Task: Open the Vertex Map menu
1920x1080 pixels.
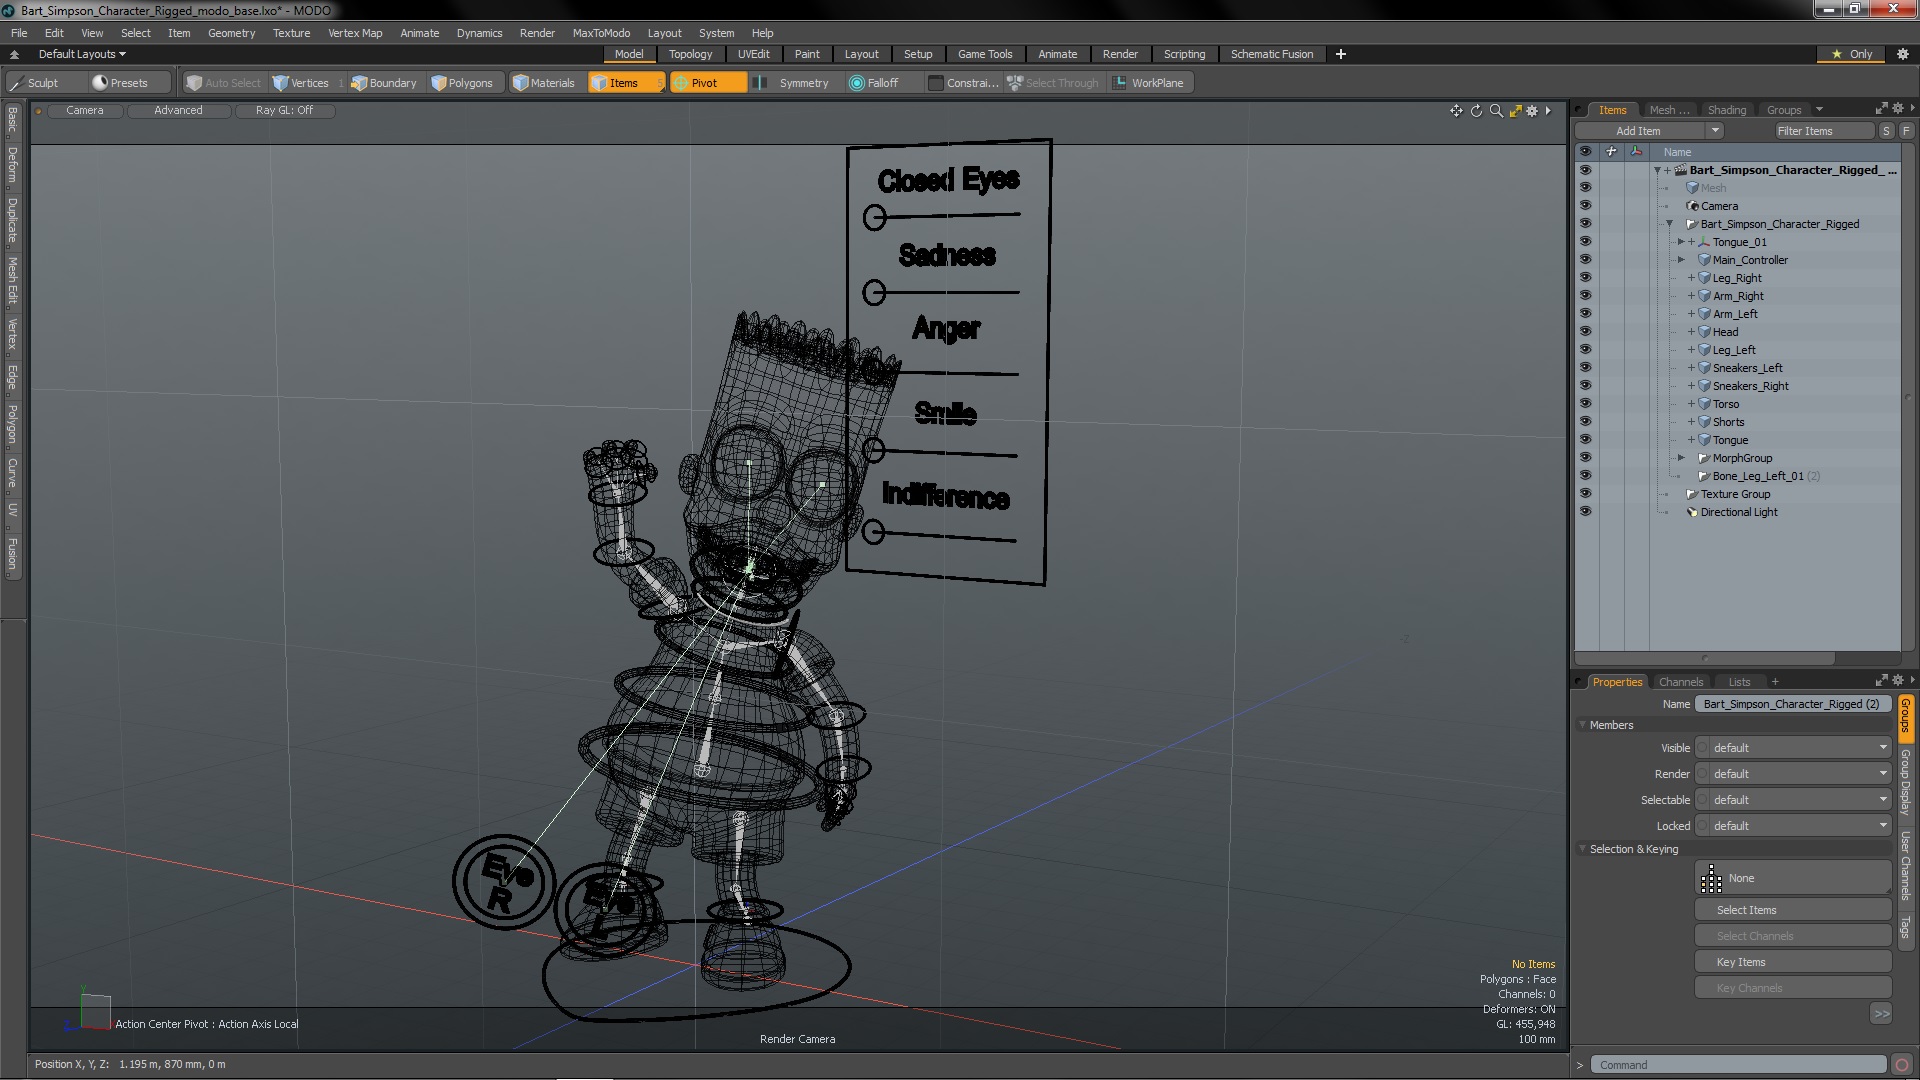Action: point(355,33)
